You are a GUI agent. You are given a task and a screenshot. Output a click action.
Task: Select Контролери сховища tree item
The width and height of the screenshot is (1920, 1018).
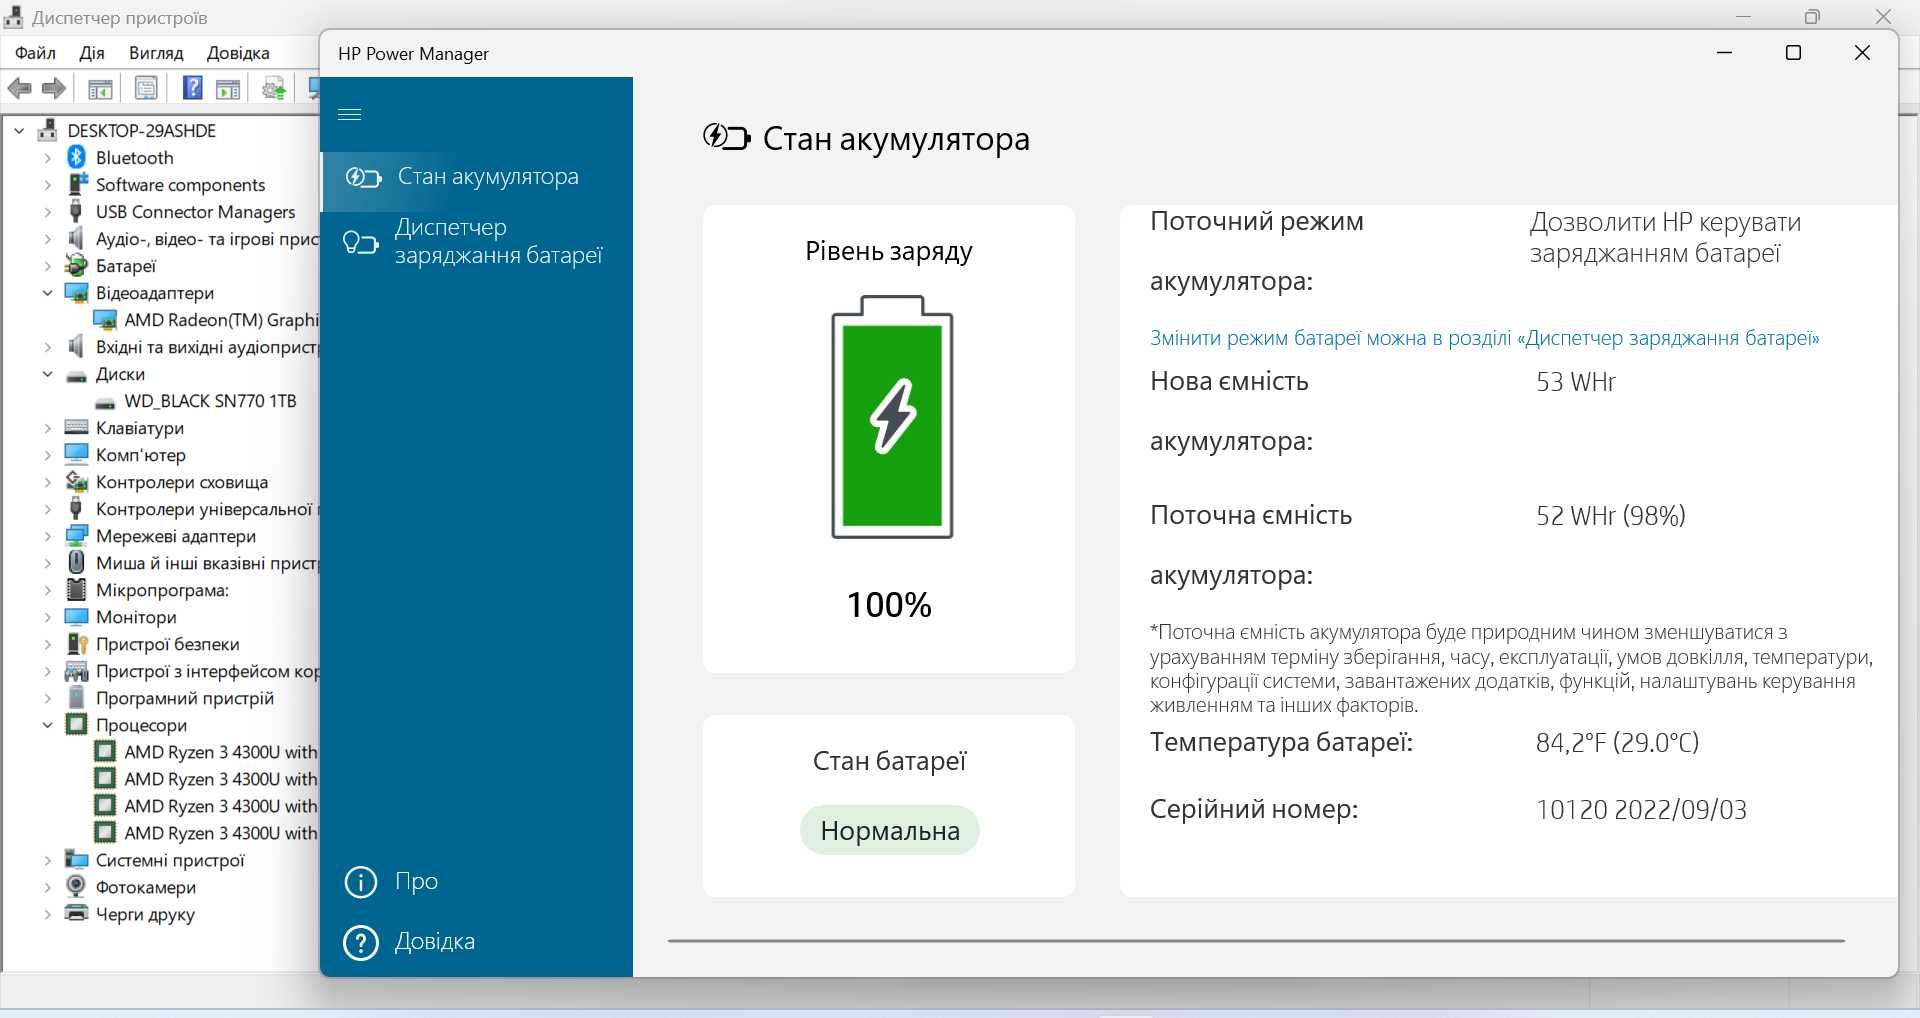pyautogui.click(x=182, y=482)
